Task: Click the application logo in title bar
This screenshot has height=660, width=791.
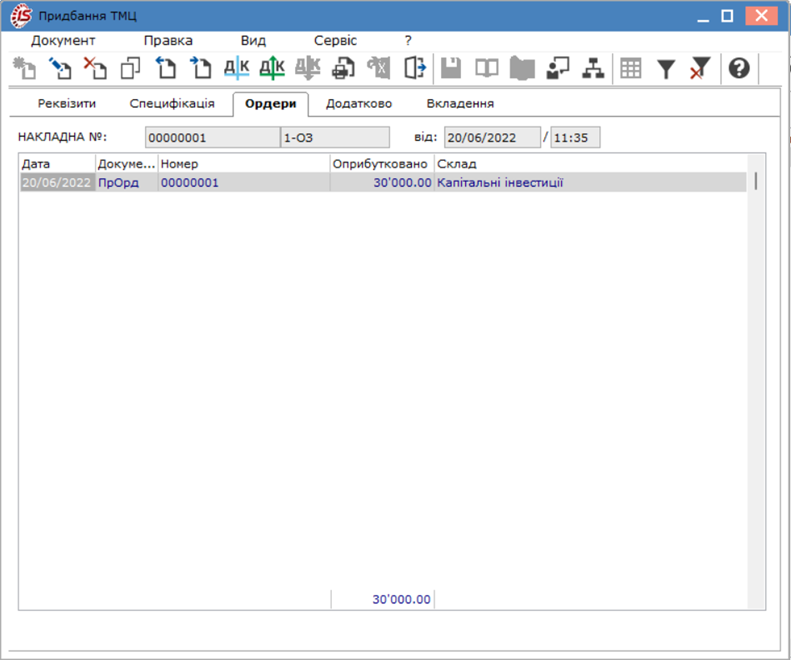Action: point(21,16)
